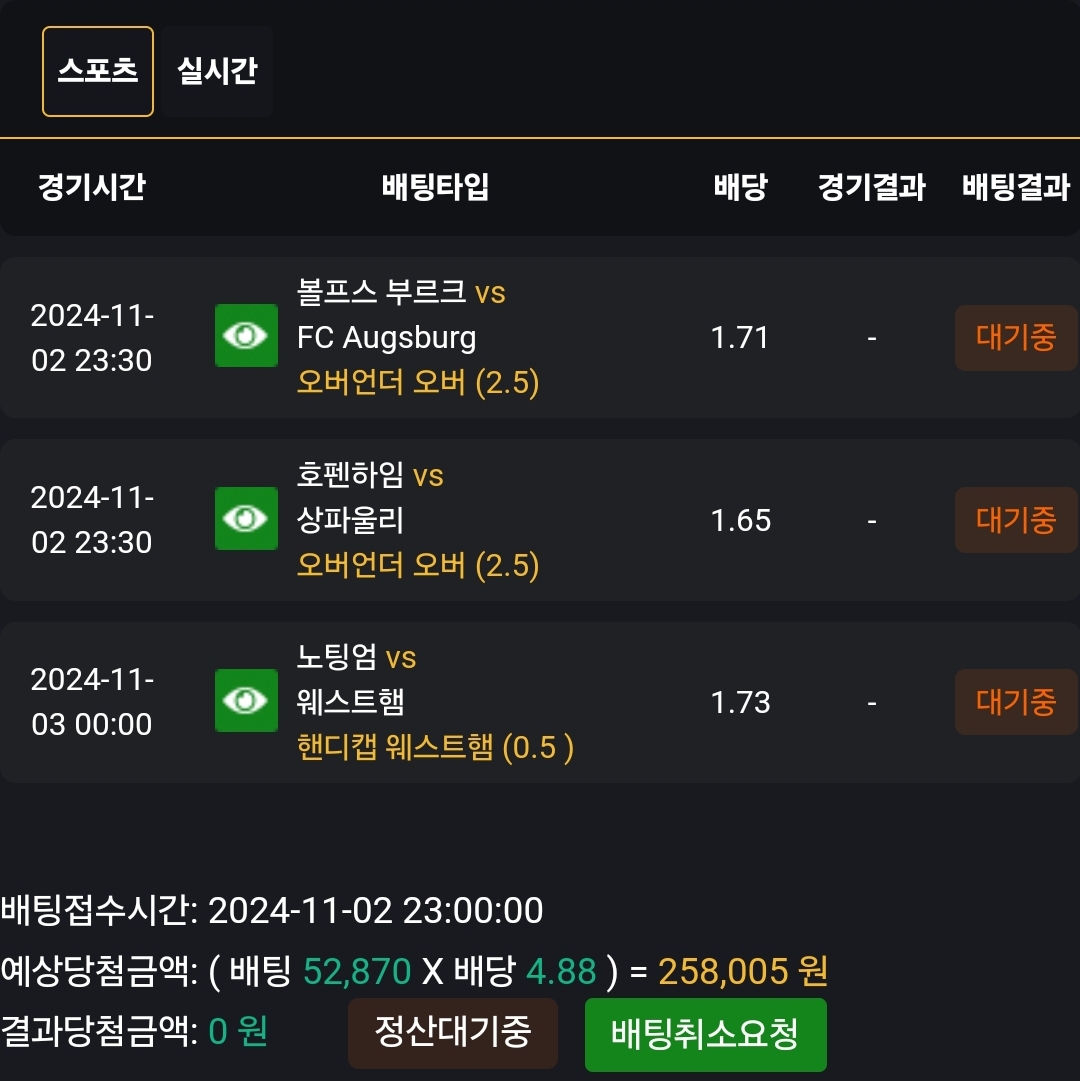Click 대기중 badge for the 웨스트햄 match
Viewport: 1080px width, 1081px height.
[x=1016, y=702]
